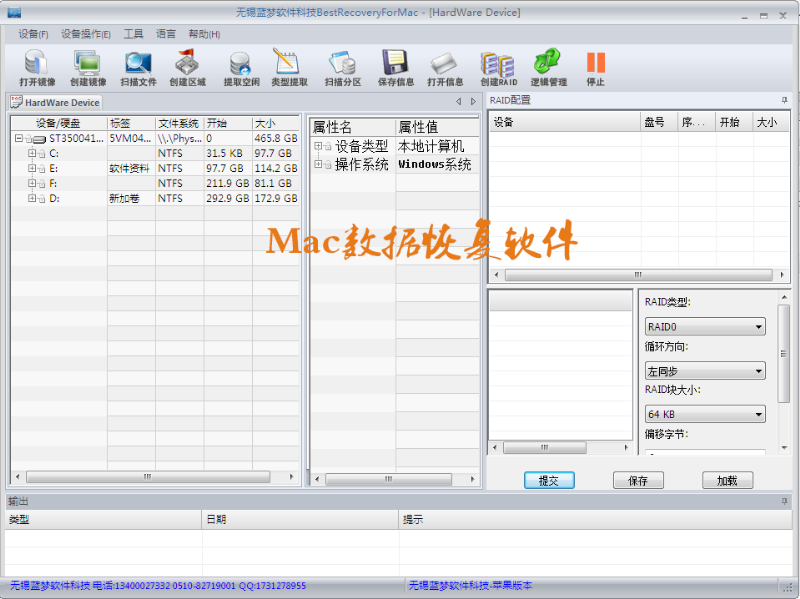The width and height of the screenshot is (800, 599).
Task: Click the 提示 column header in output panel
Action: pos(595,519)
